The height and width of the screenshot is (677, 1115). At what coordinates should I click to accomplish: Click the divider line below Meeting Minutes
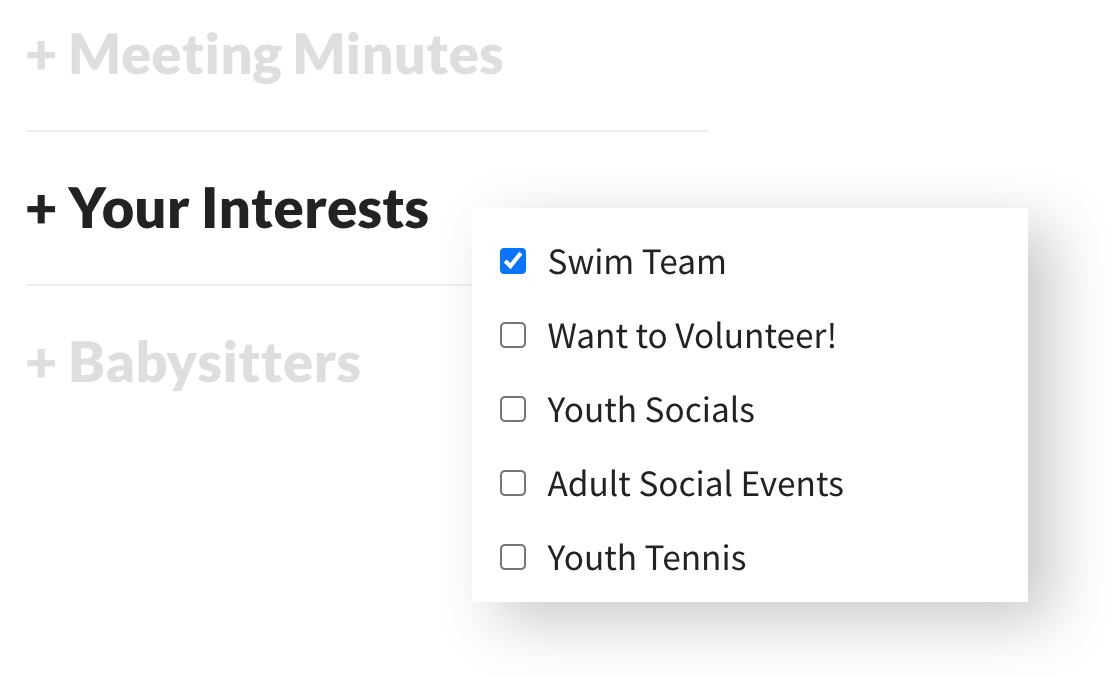(x=366, y=131)
